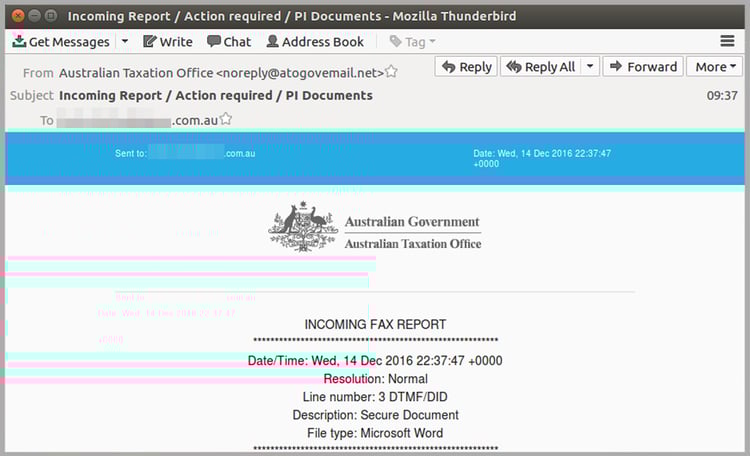Click Description: Secure Document text
Screen dimensions: 750x456
click(375, 415)
